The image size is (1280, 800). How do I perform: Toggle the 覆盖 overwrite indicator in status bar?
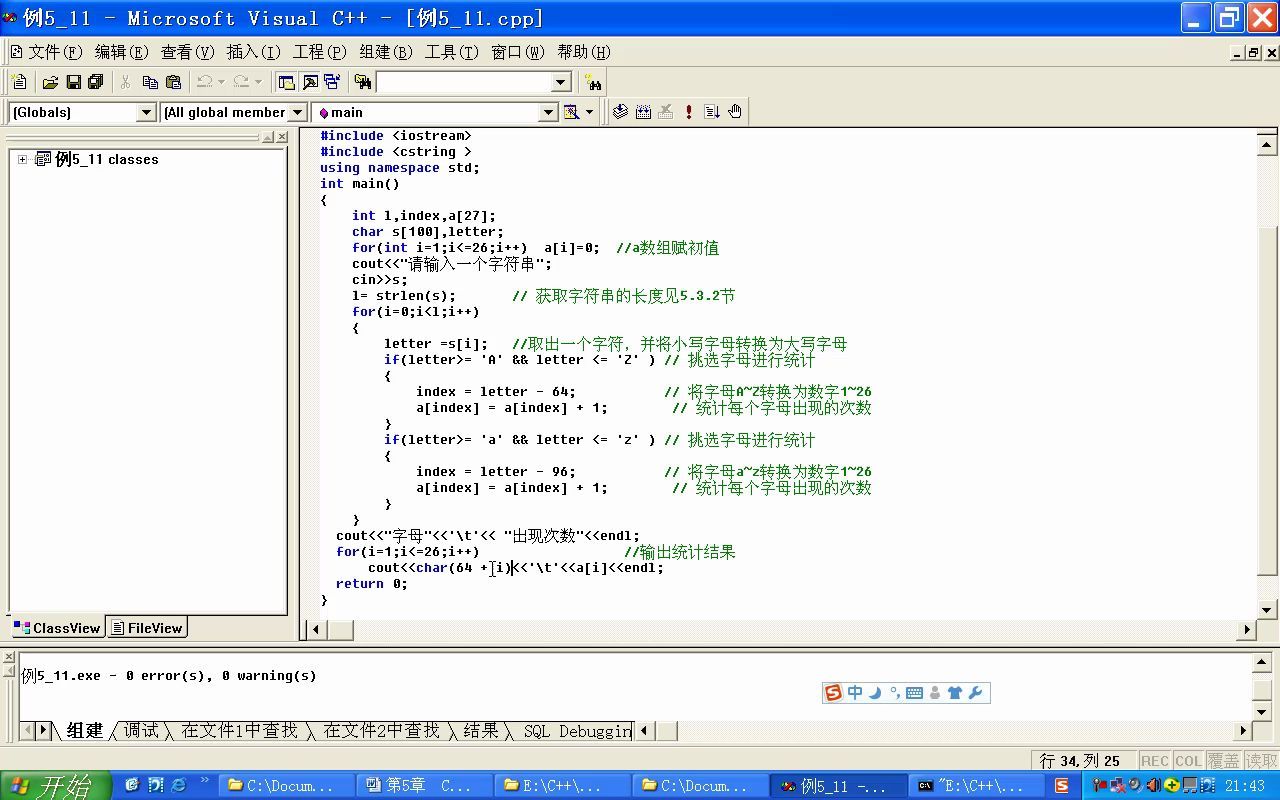pos(1224,761)
